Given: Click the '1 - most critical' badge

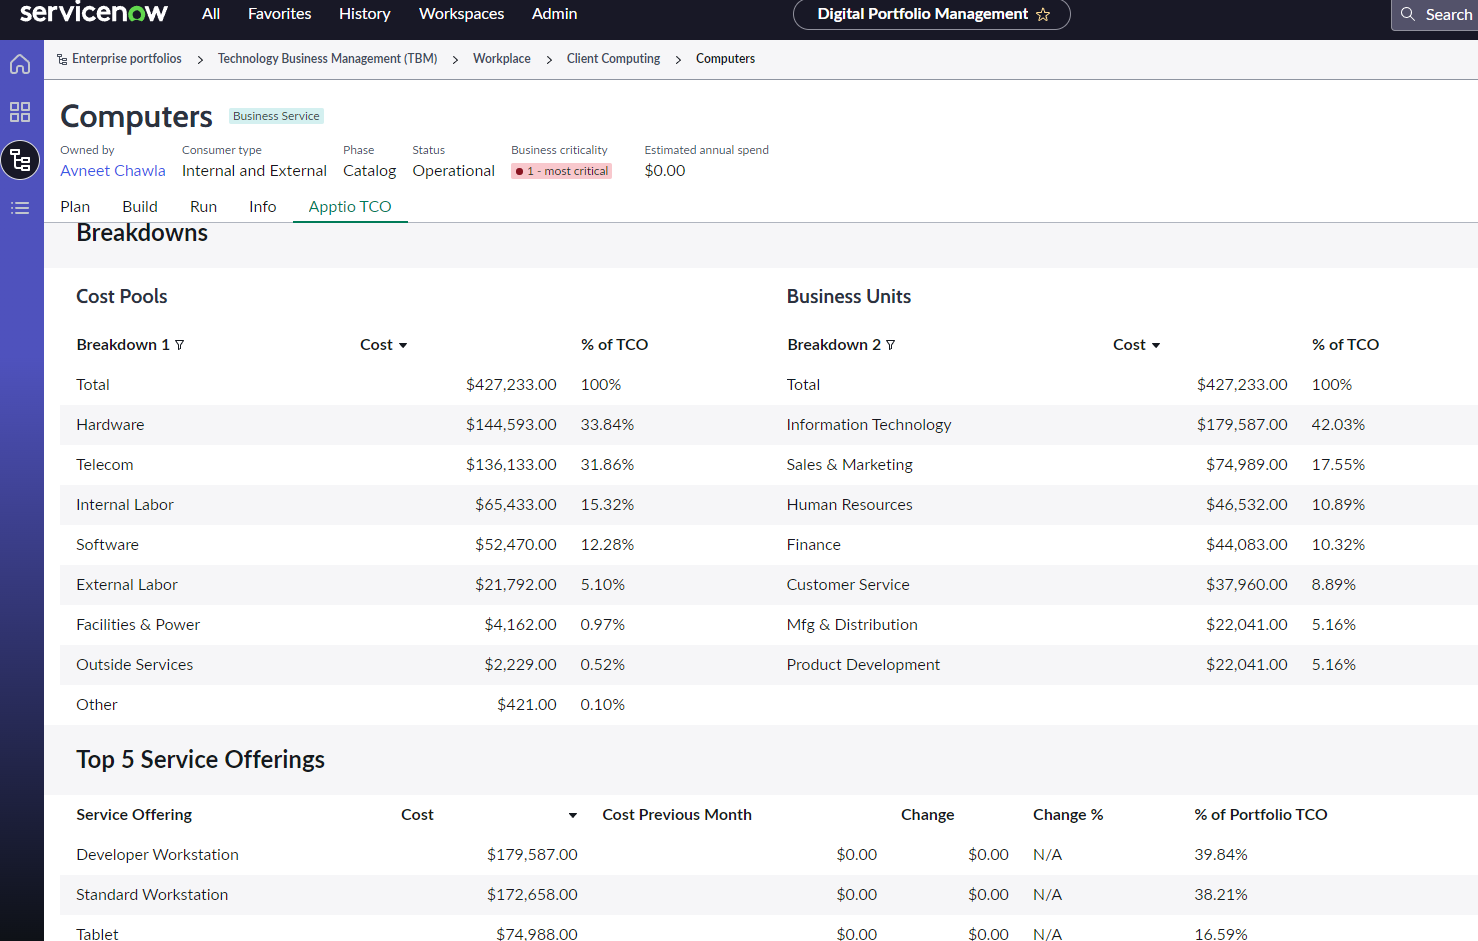Looking at the screenshot, I should pyautogui.click(x=561, y=171).
